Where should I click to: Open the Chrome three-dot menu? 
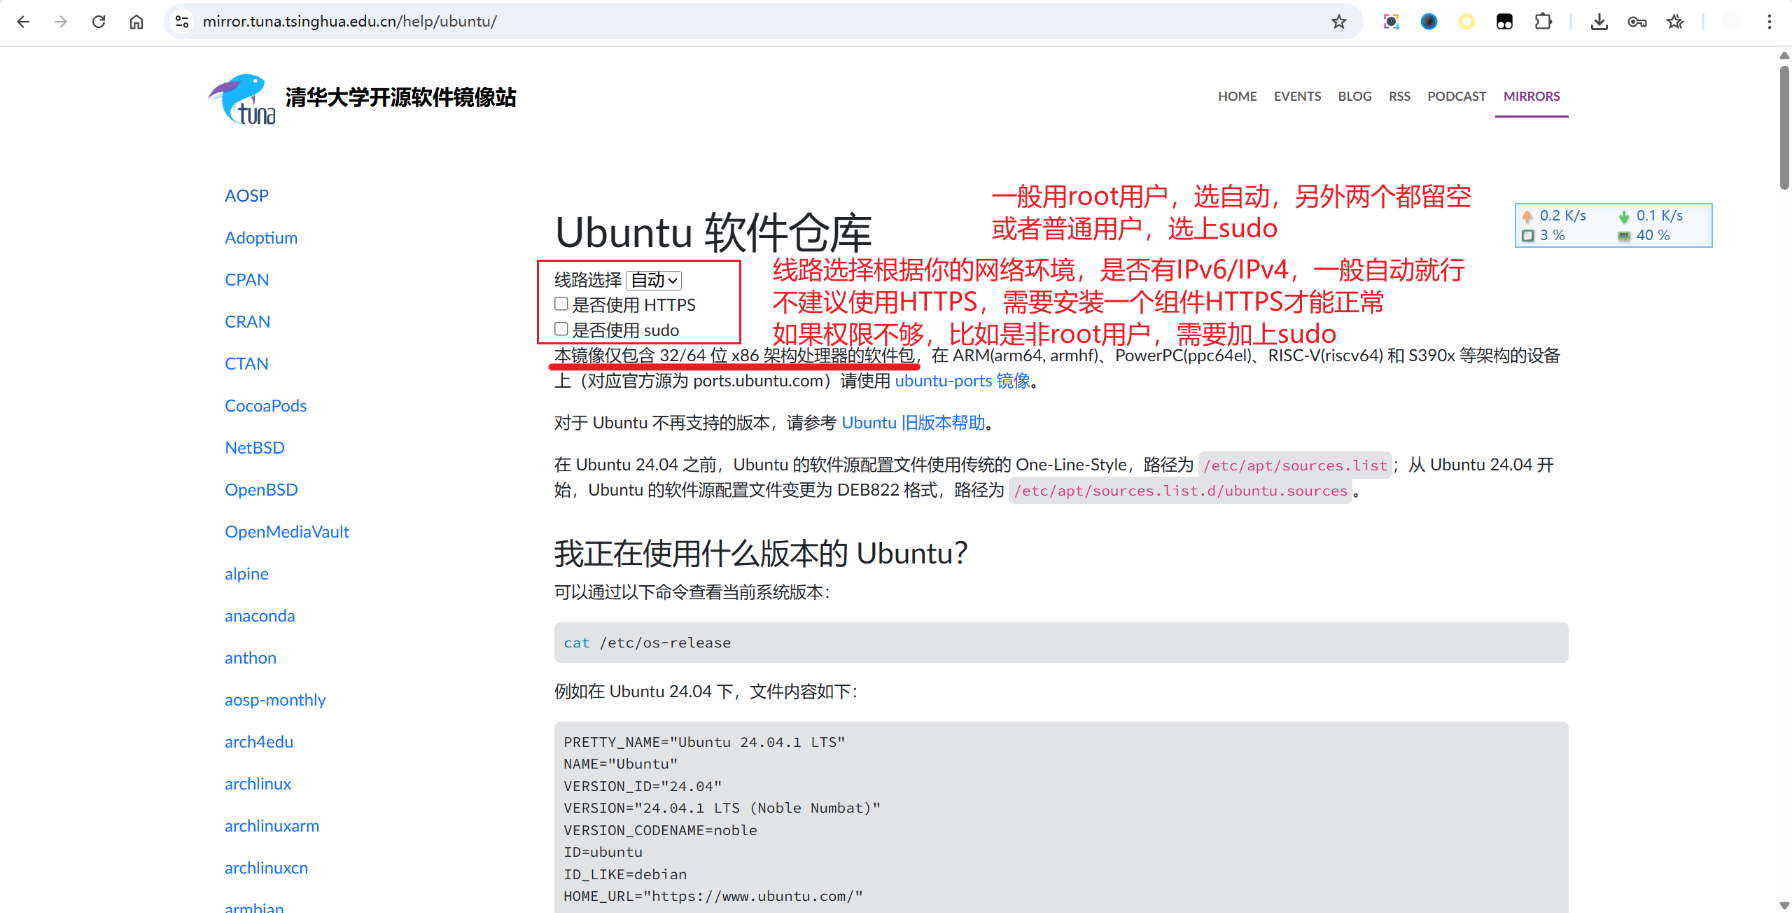[x=1771, y=21]
